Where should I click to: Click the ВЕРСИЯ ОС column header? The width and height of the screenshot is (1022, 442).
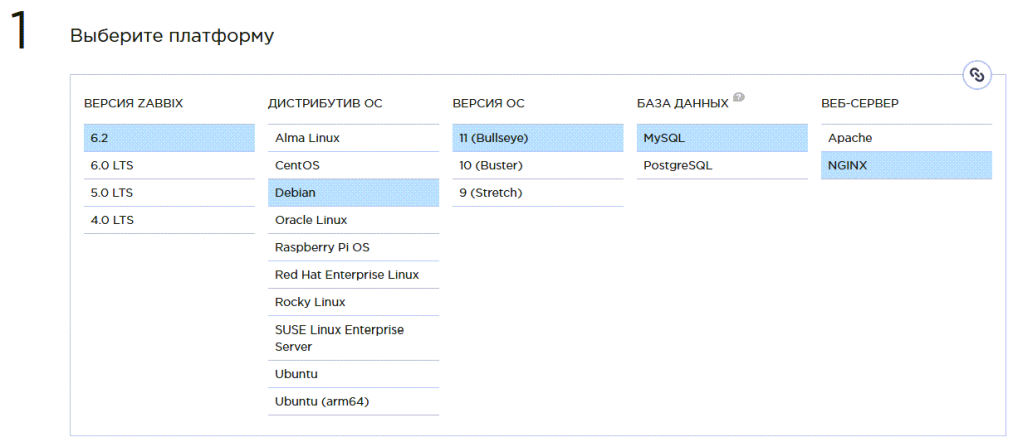click(488, 104)
